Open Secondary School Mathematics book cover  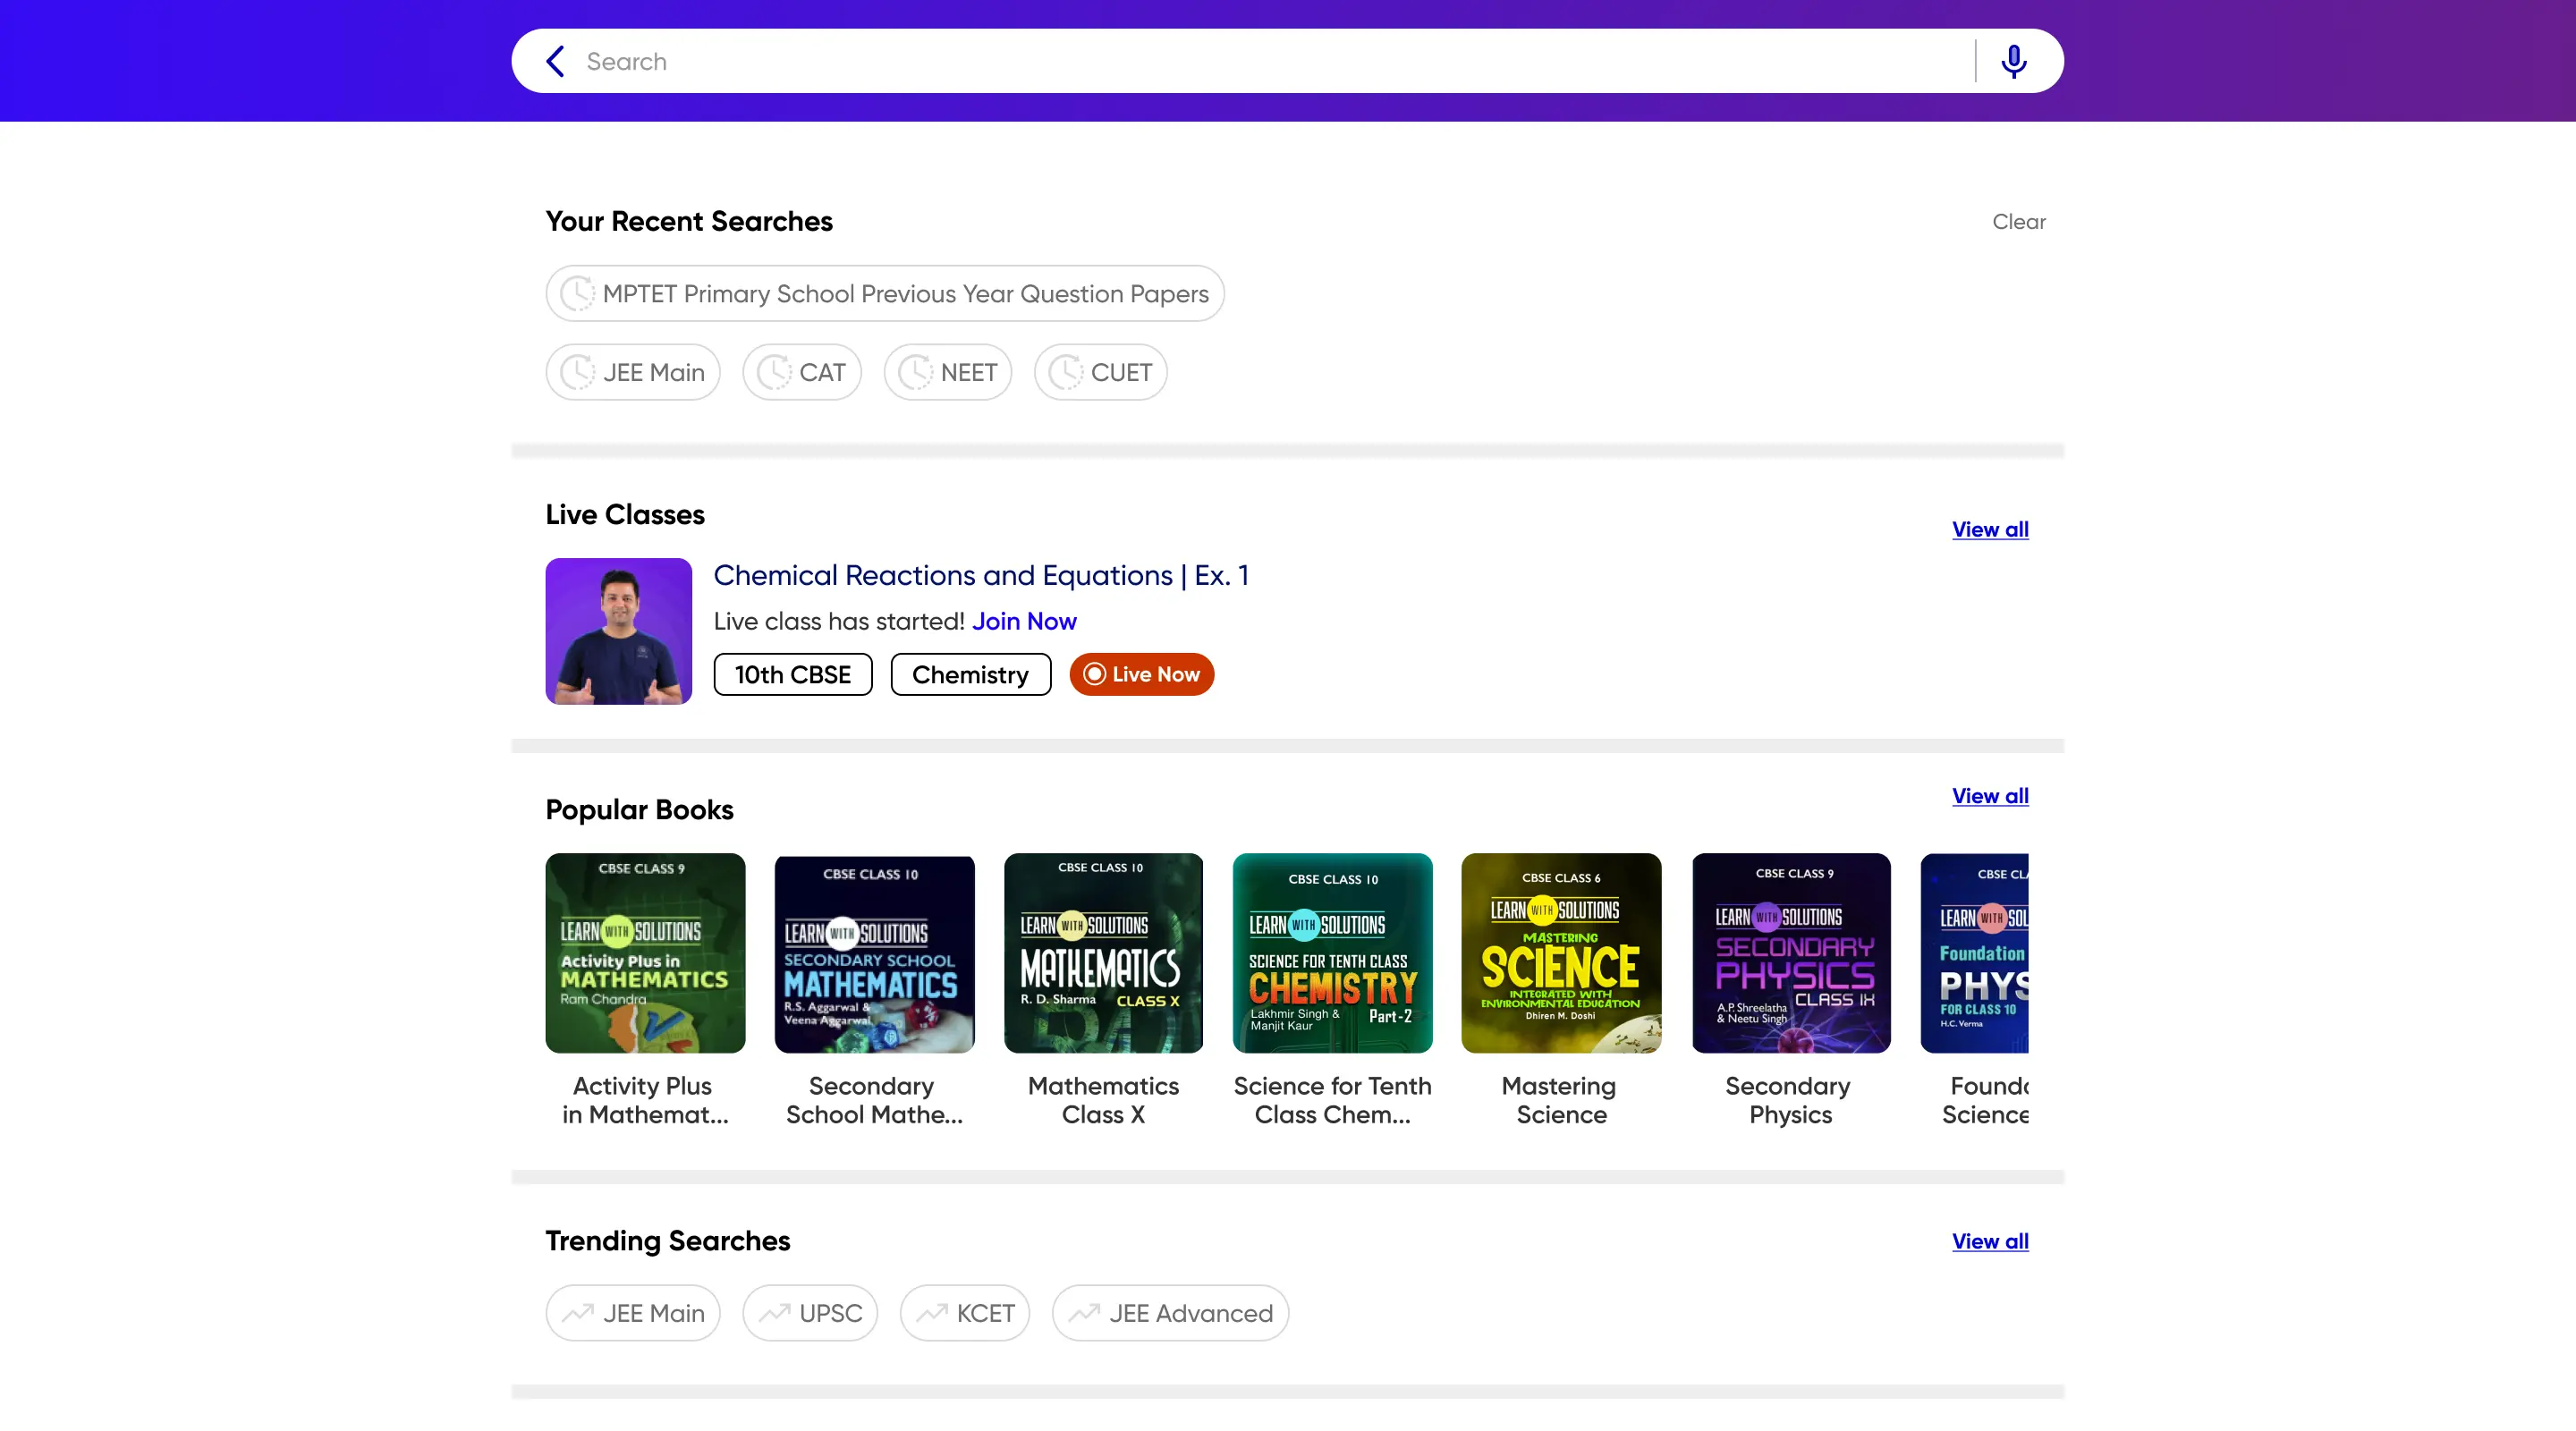click(x=874, y=954)
